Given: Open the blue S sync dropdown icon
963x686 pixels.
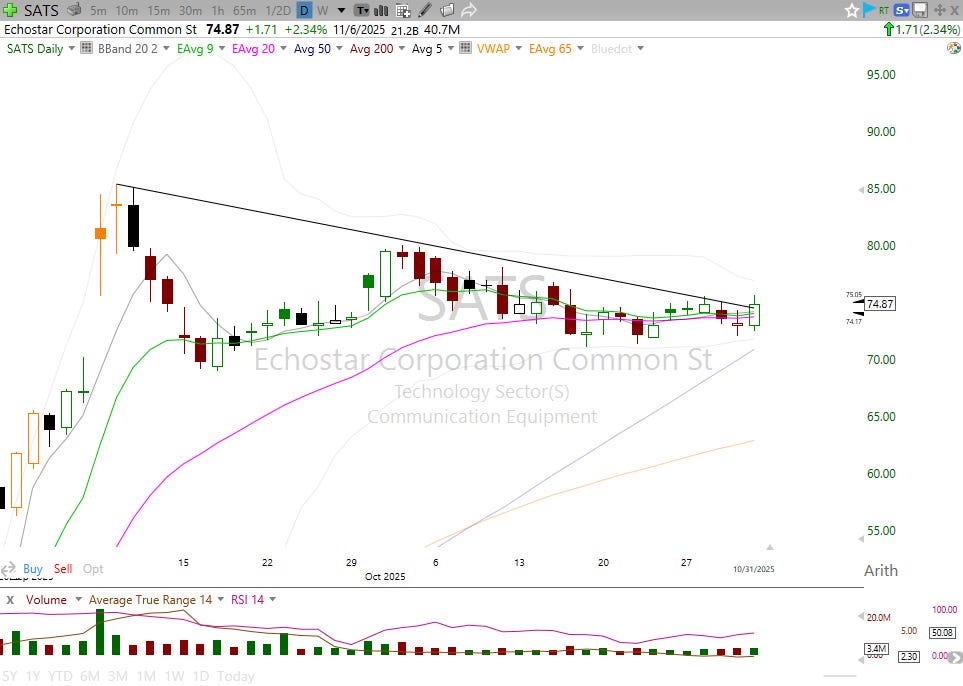Looking at the screenshot, I should pyautogui.click(x=902, y=10).
